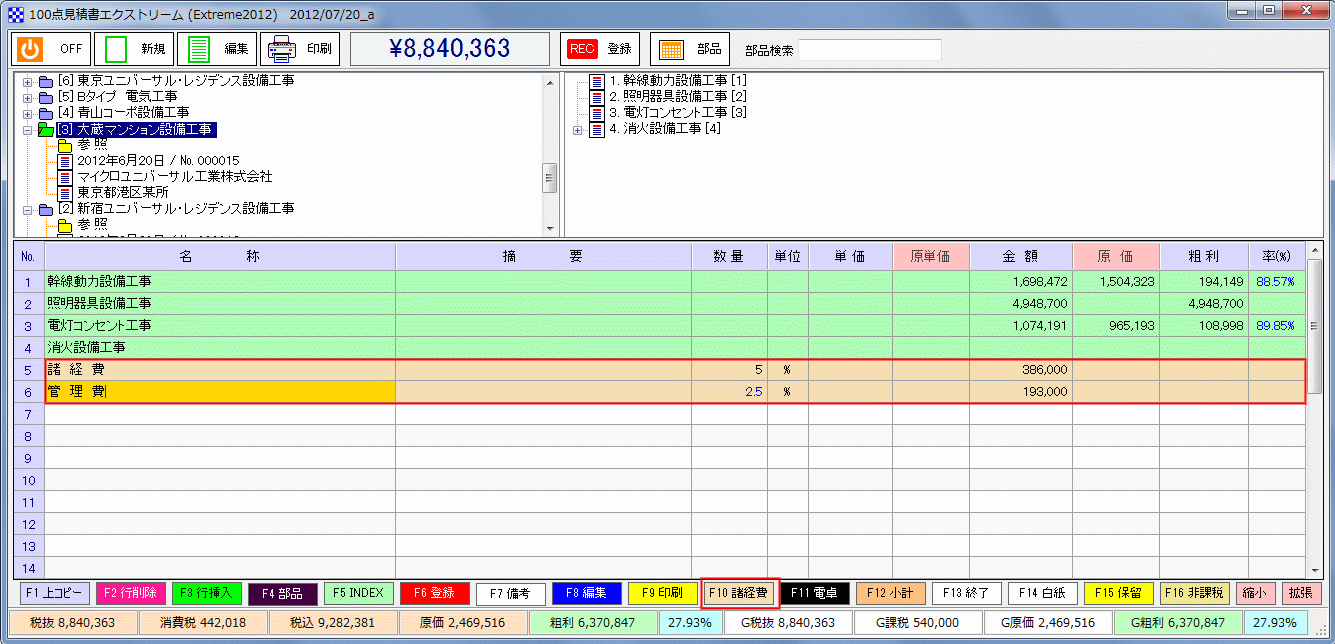Open the 編集 edit icon in the toolbar
Image resolution: width=1335 pixels, height=644 pixels.
coord(196,48)
